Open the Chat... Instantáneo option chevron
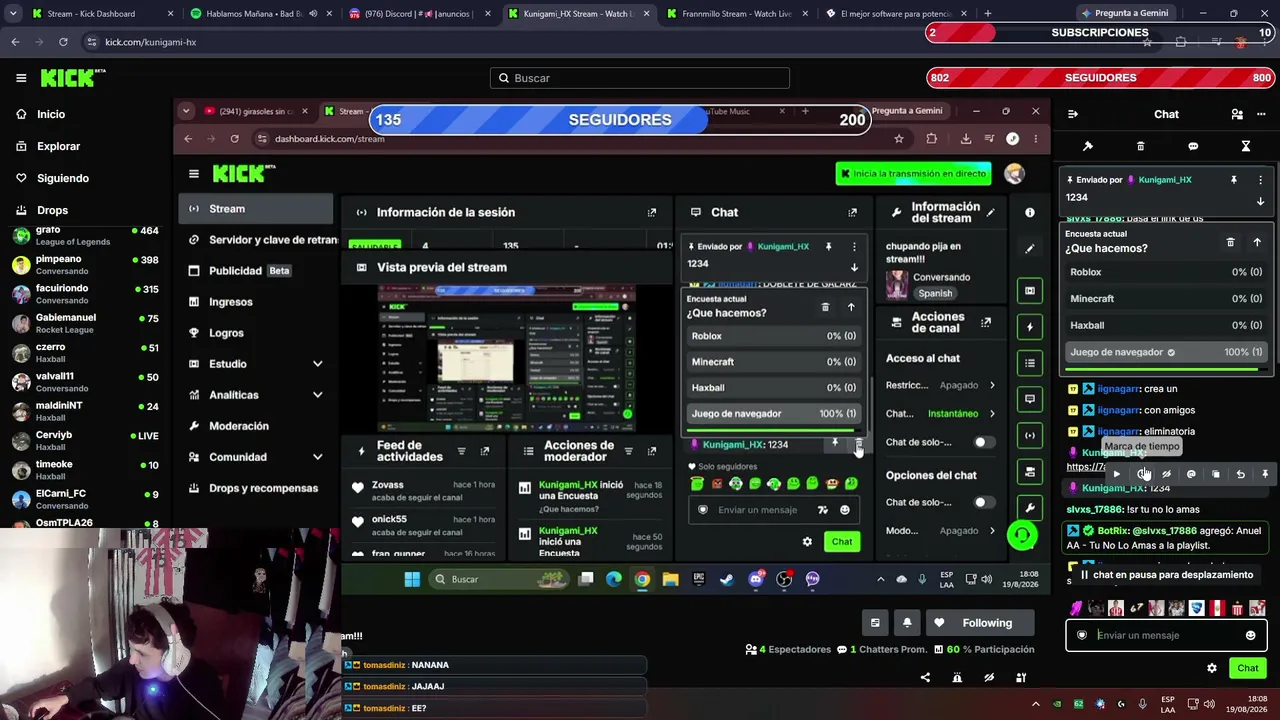 992,413
